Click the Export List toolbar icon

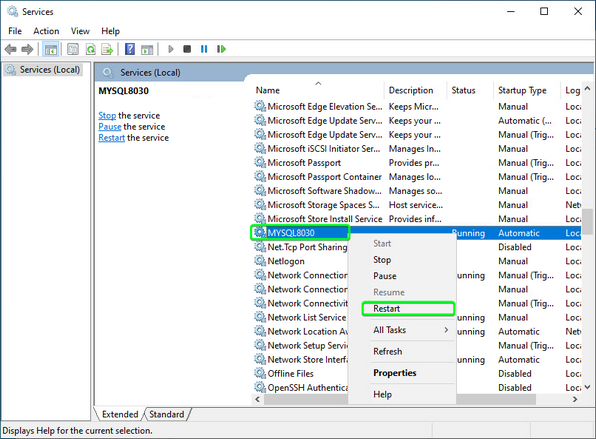point(108,49)
